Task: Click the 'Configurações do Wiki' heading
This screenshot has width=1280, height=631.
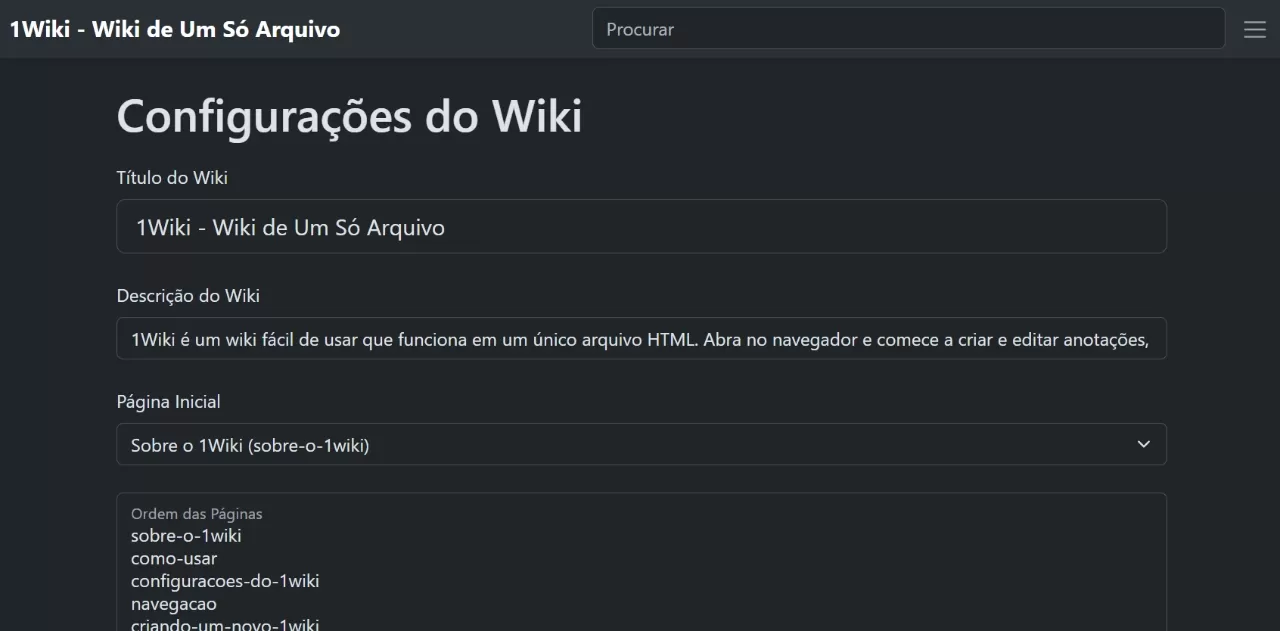Action: coord(350,117)
